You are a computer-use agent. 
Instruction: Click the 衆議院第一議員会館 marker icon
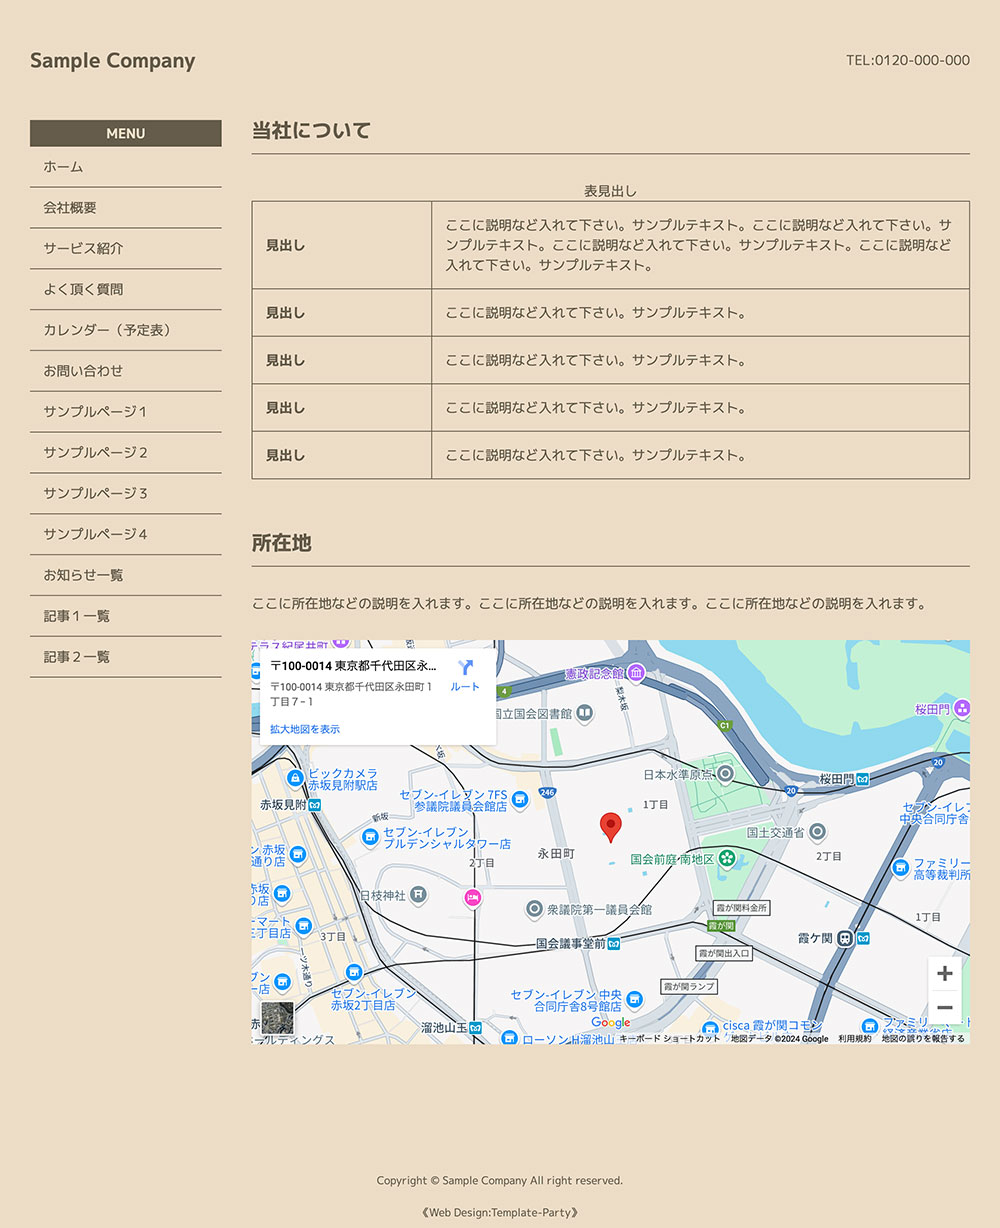(534, 909)
